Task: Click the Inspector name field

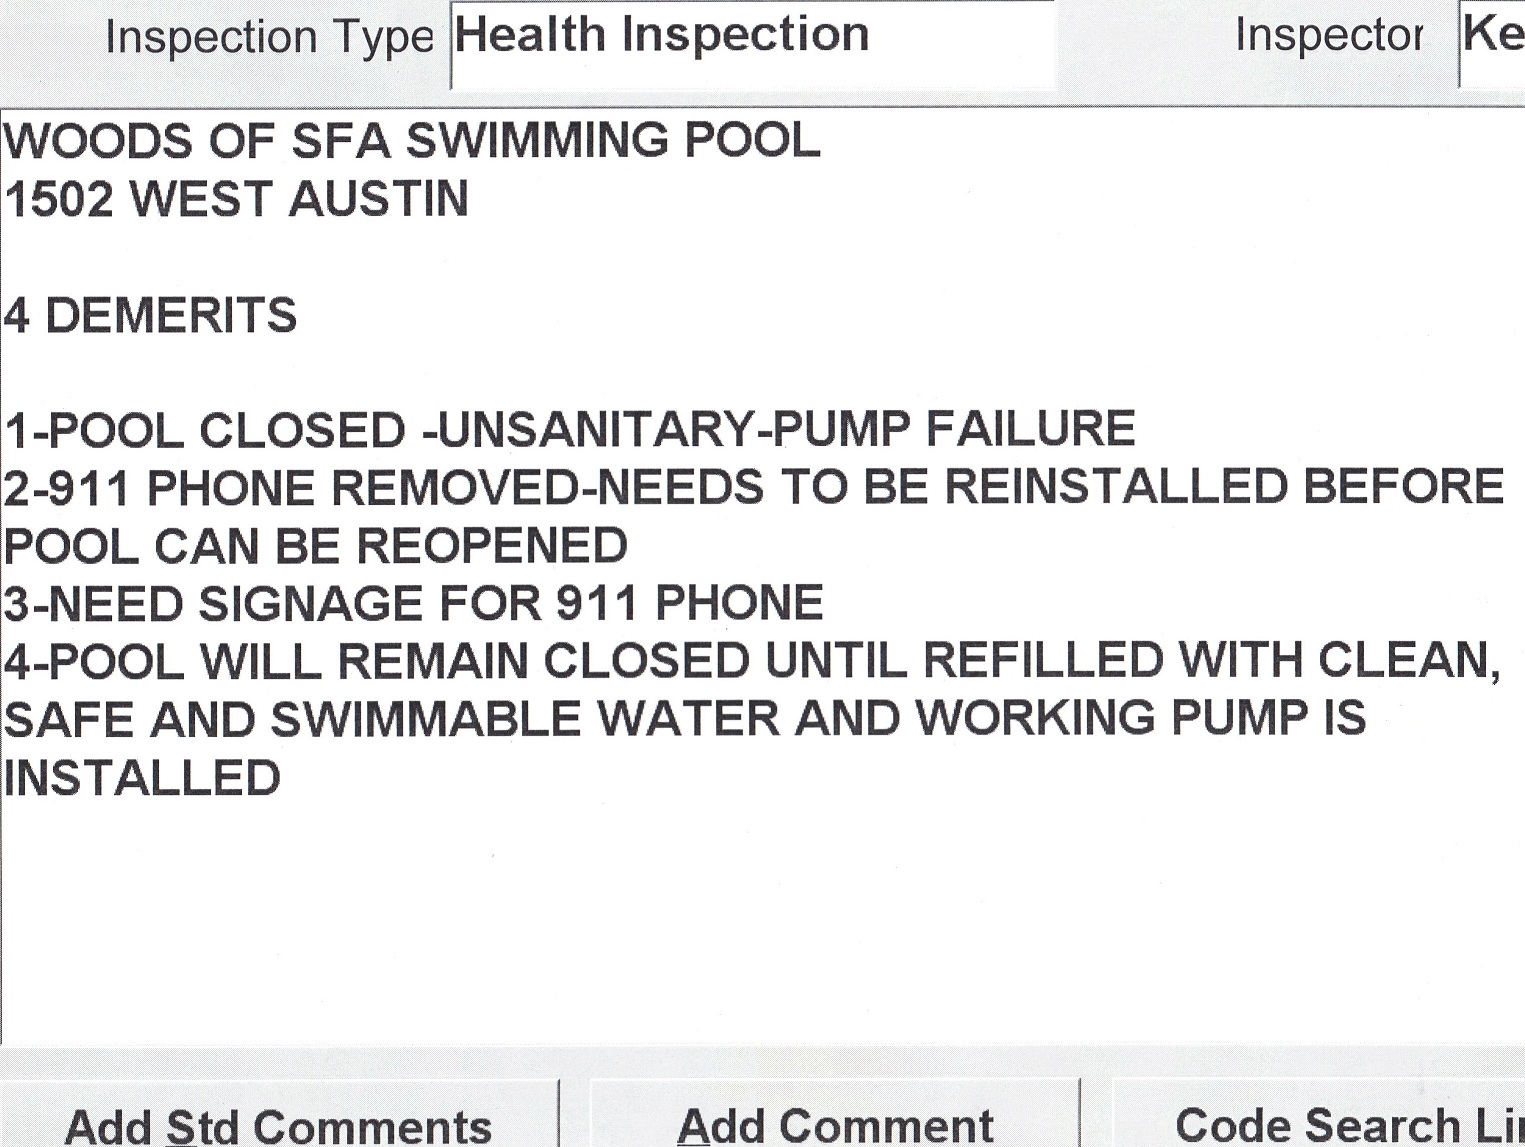Action: pyautogui.click(x=1492, y=38)
